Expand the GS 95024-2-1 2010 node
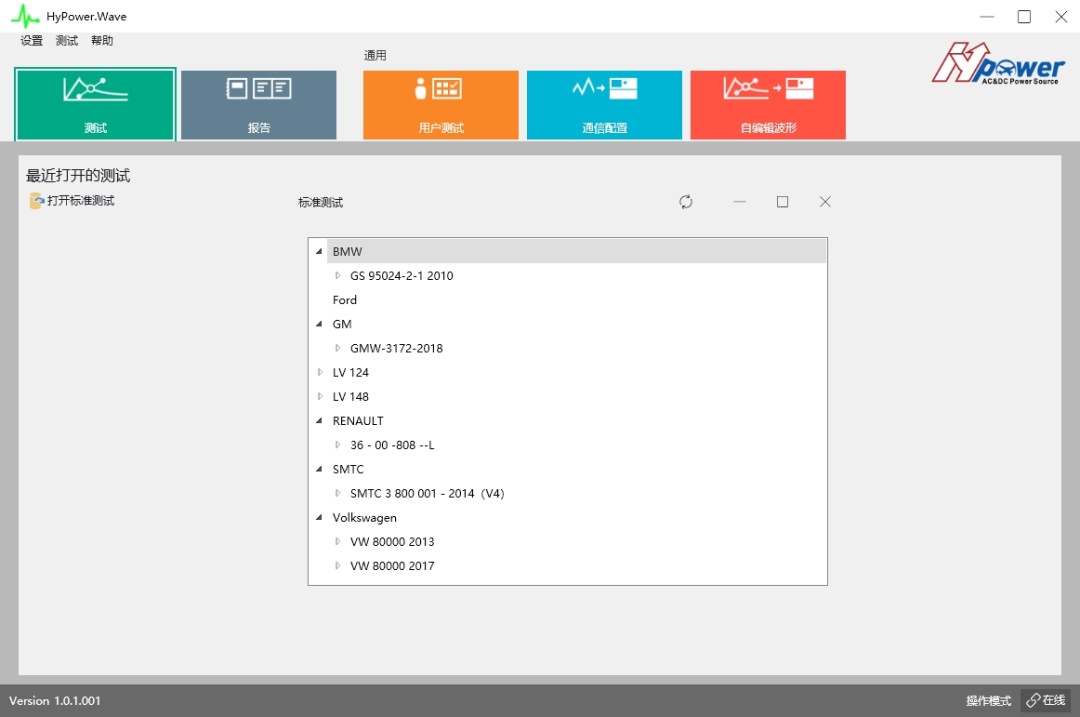1080x717 pixels. (338, 276)
